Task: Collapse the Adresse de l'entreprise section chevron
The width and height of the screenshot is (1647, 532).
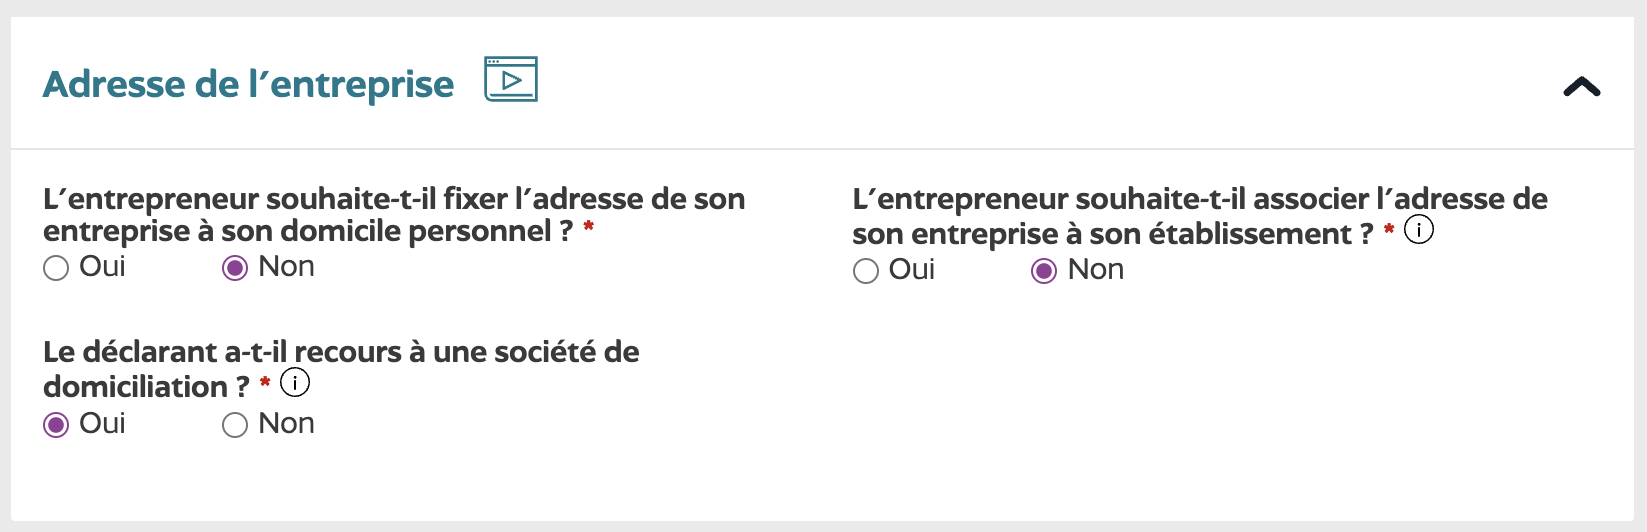Action: (x=1582, y=88)
